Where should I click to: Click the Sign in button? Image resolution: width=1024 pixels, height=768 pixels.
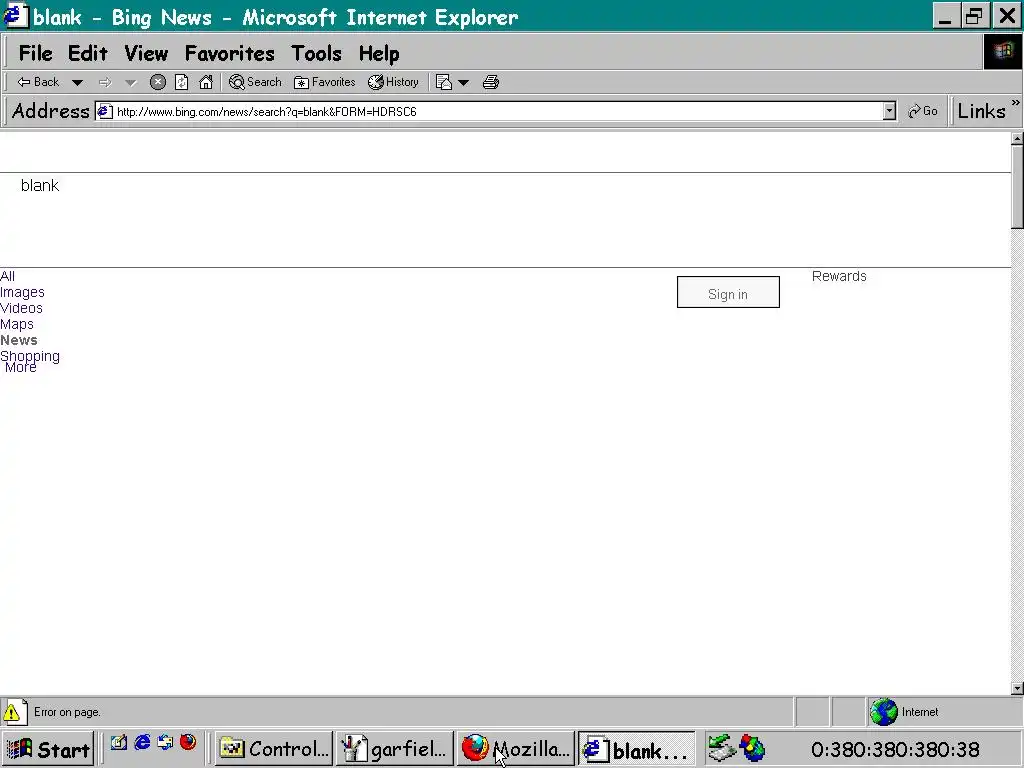tap(728, 292)
